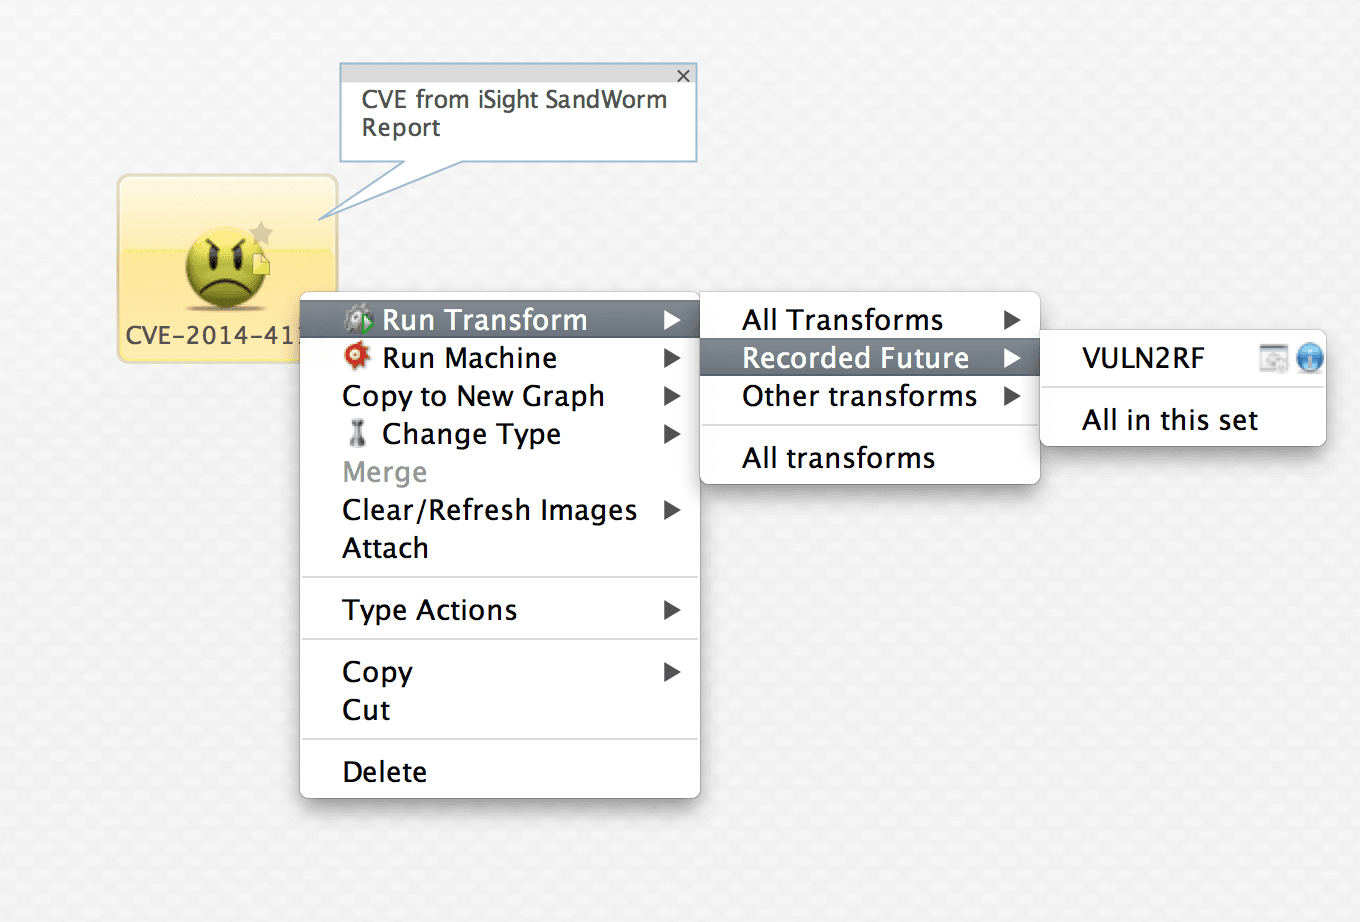Click the Change Type icon
The height and width of the screenshot is (922, 1360).
pos(357,433)
